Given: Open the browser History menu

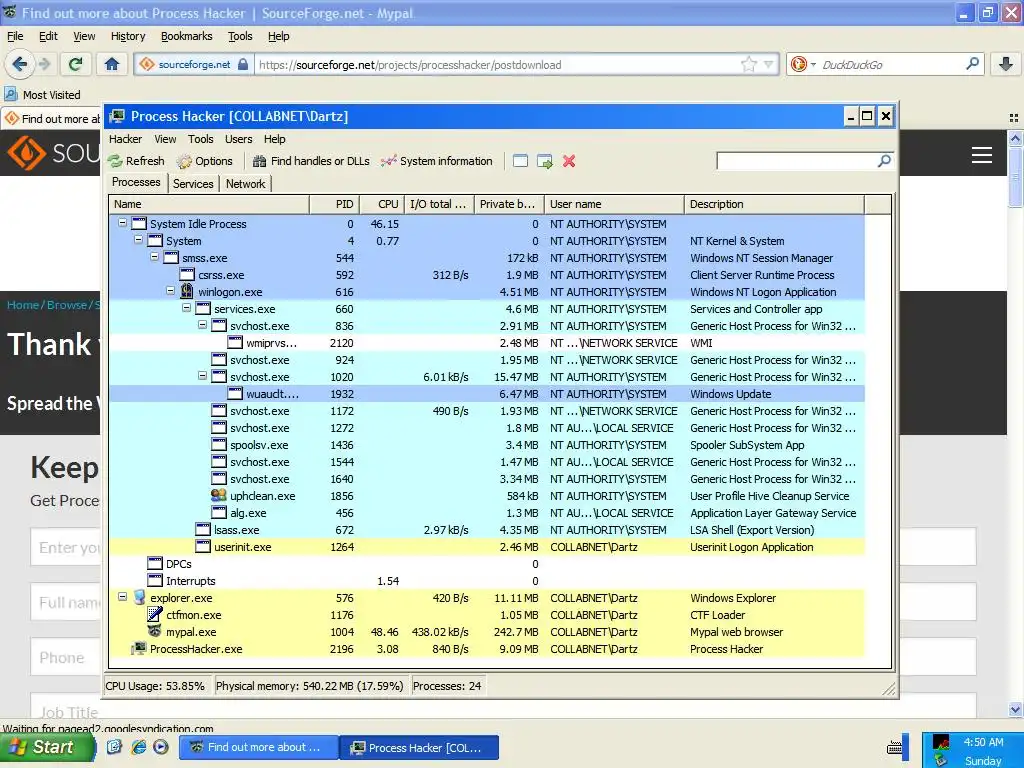Looking at the screenshot, I should [x=128, y=37].
